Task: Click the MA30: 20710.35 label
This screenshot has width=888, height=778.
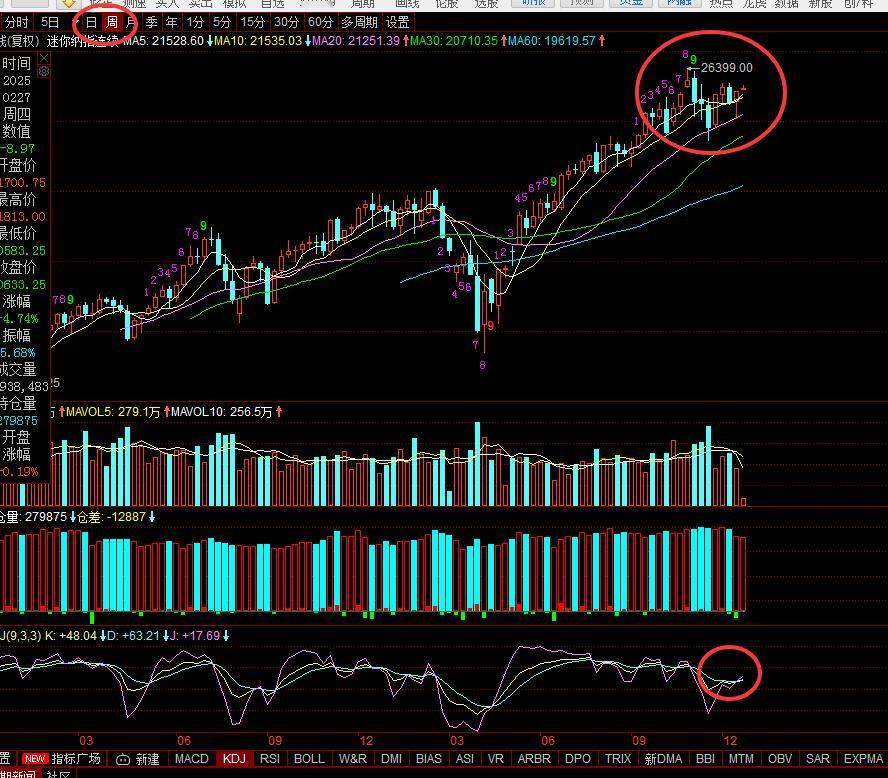Action: pos(454,41)
